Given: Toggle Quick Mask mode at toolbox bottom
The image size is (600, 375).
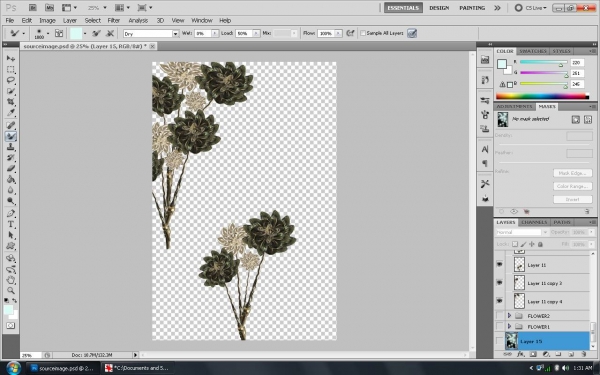Looking at the screenshot, I should 11,325.
